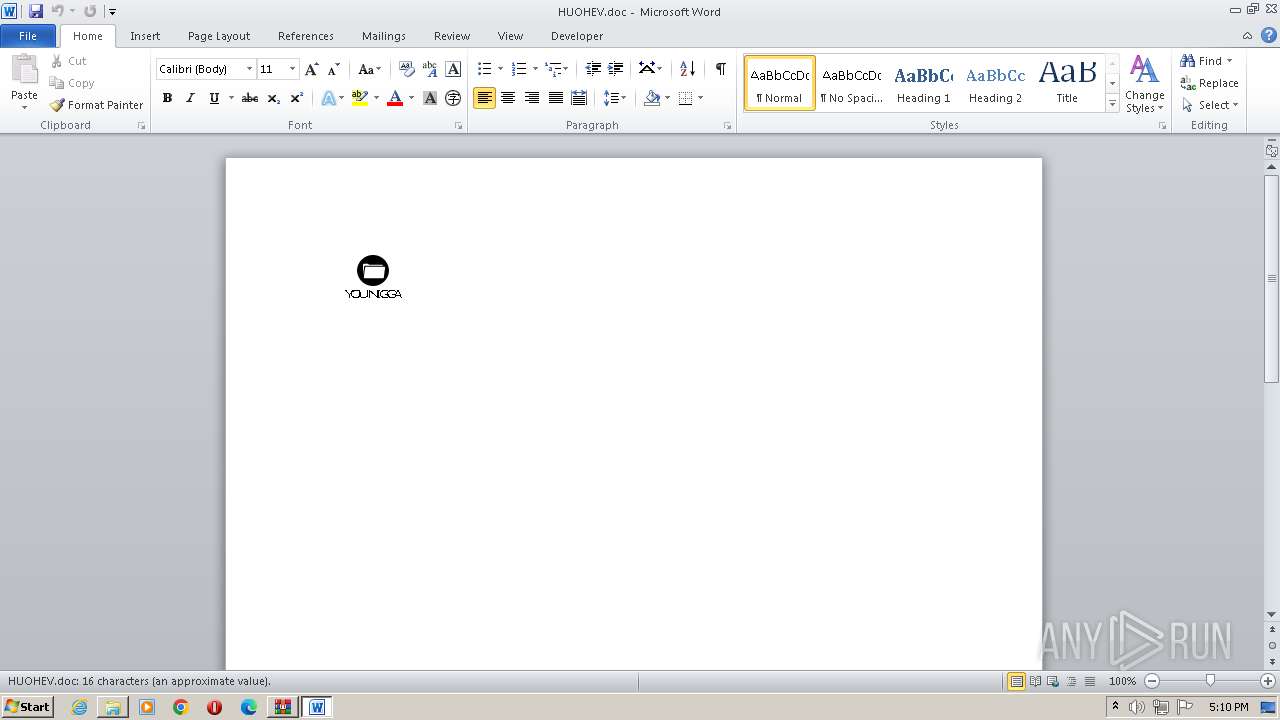Screen dimensions: 1280x720
Task: Open the Font name dropdown
Action: tap(249, 69)
